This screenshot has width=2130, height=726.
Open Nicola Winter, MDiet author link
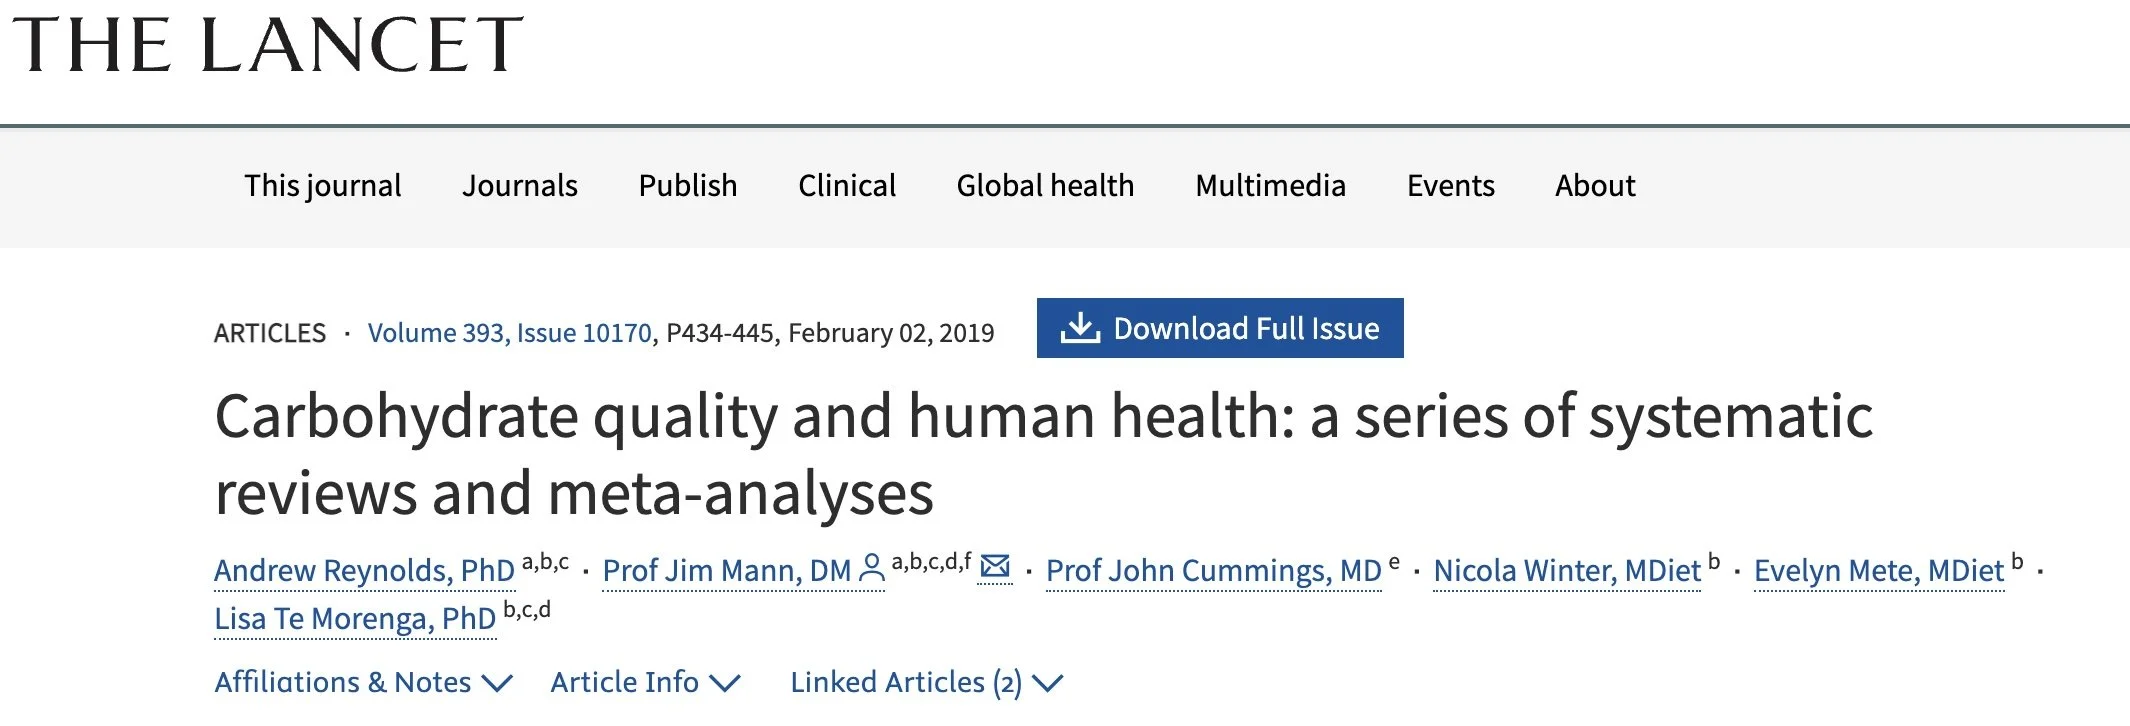tap(1567, 570)
